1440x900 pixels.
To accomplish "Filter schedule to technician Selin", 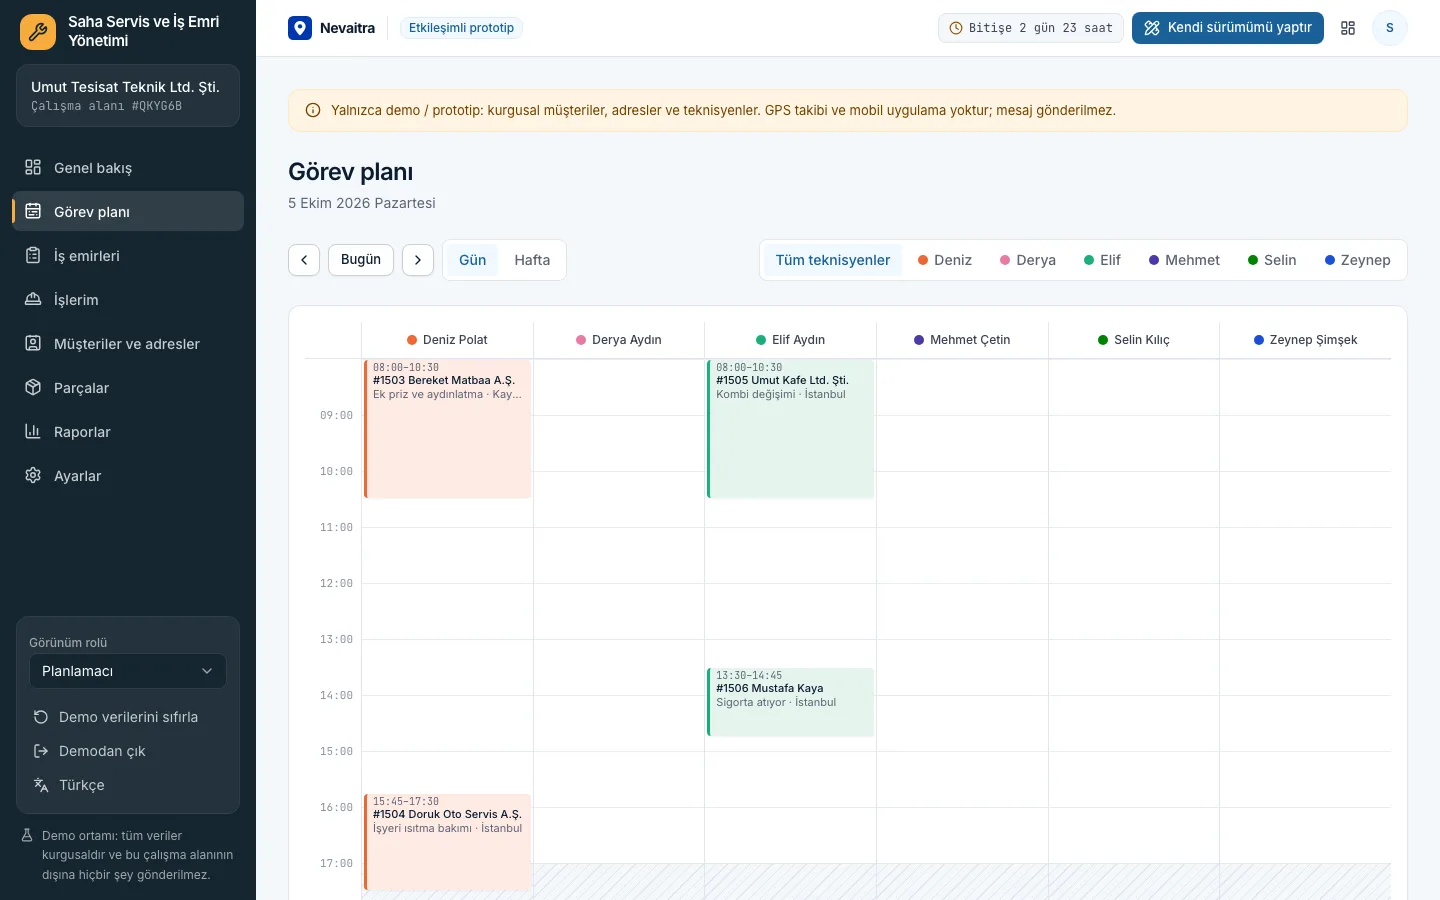I will [1272, 260].
